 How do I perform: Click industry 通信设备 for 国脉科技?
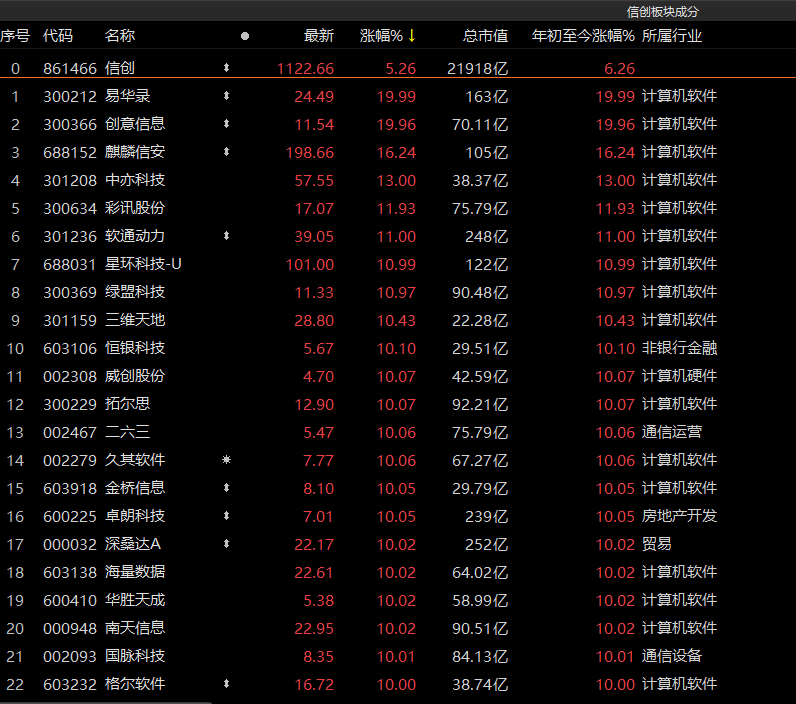672,656
